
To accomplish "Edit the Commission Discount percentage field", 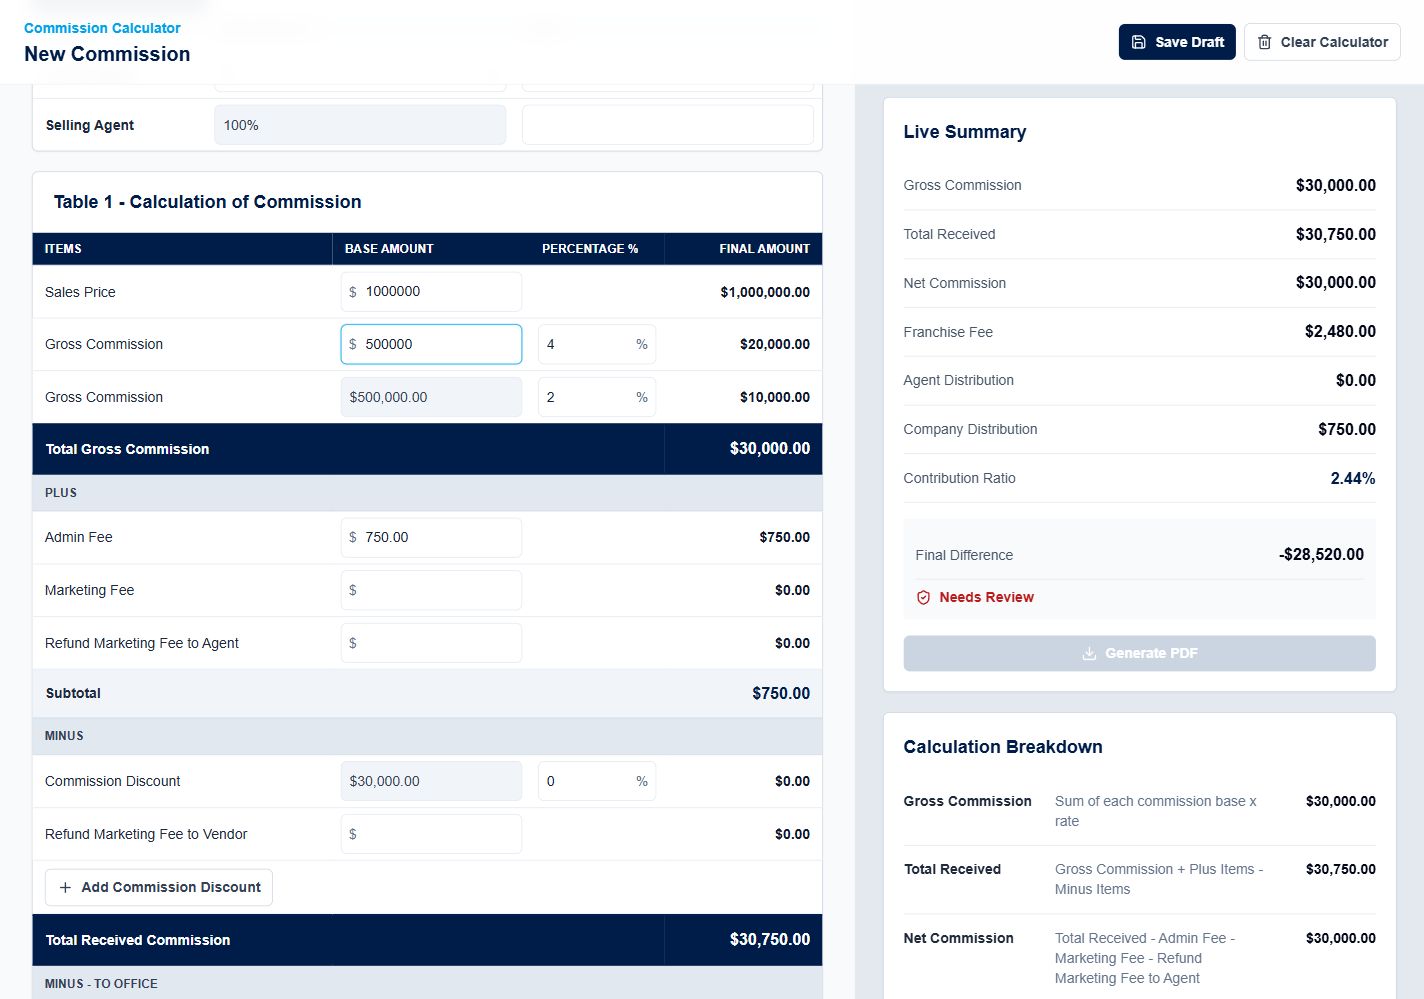I will (x=597, y=781).
